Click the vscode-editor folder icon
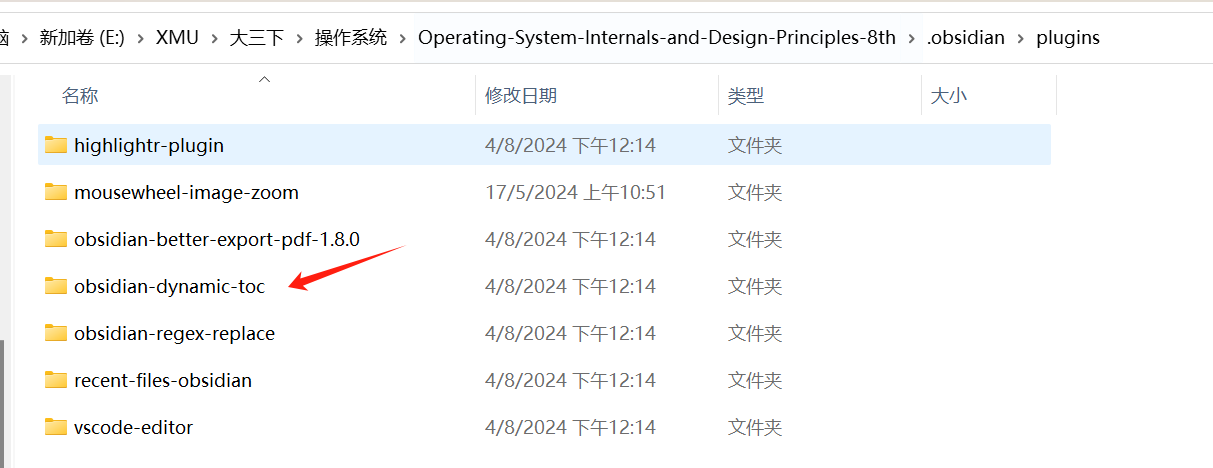The image size is (1213, 468). pyautogui.click(x=56, y=427)
